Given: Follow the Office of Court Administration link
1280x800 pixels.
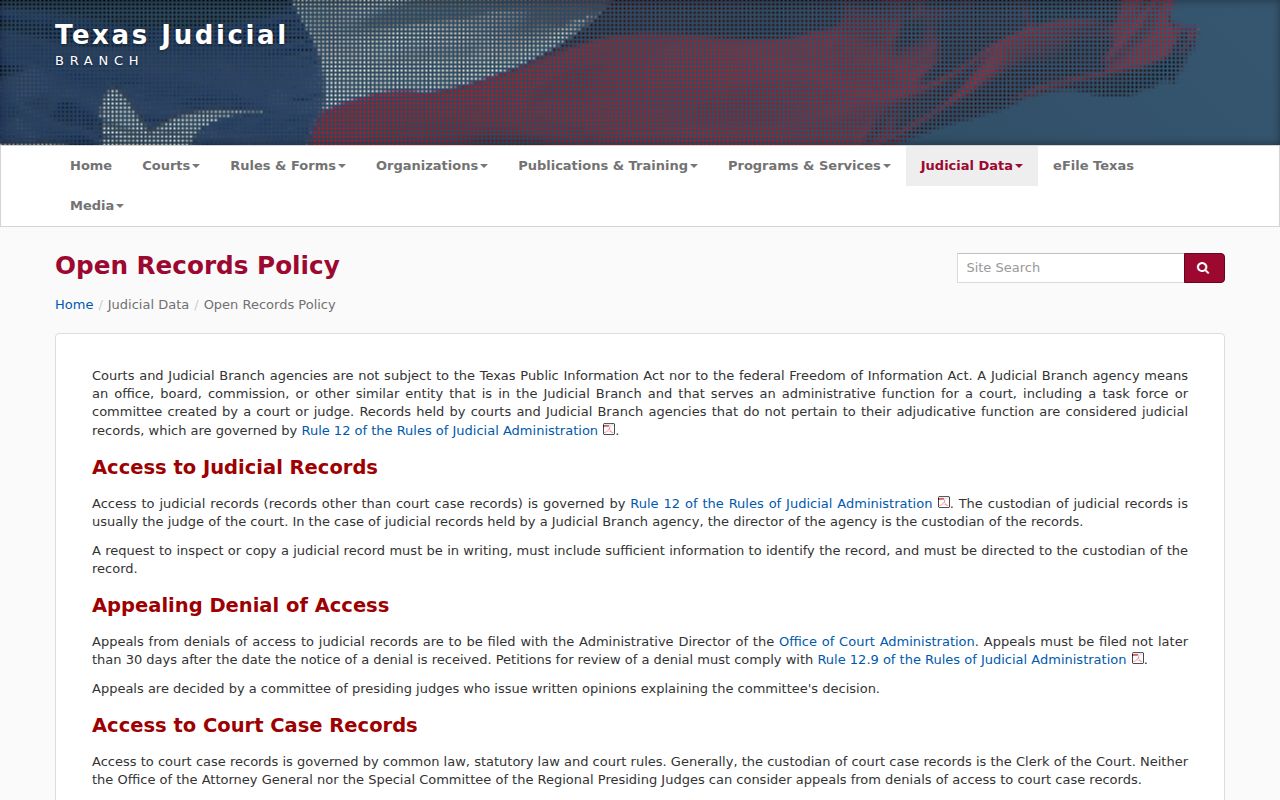Looking at the screenshot, I should tap(877, 642).
